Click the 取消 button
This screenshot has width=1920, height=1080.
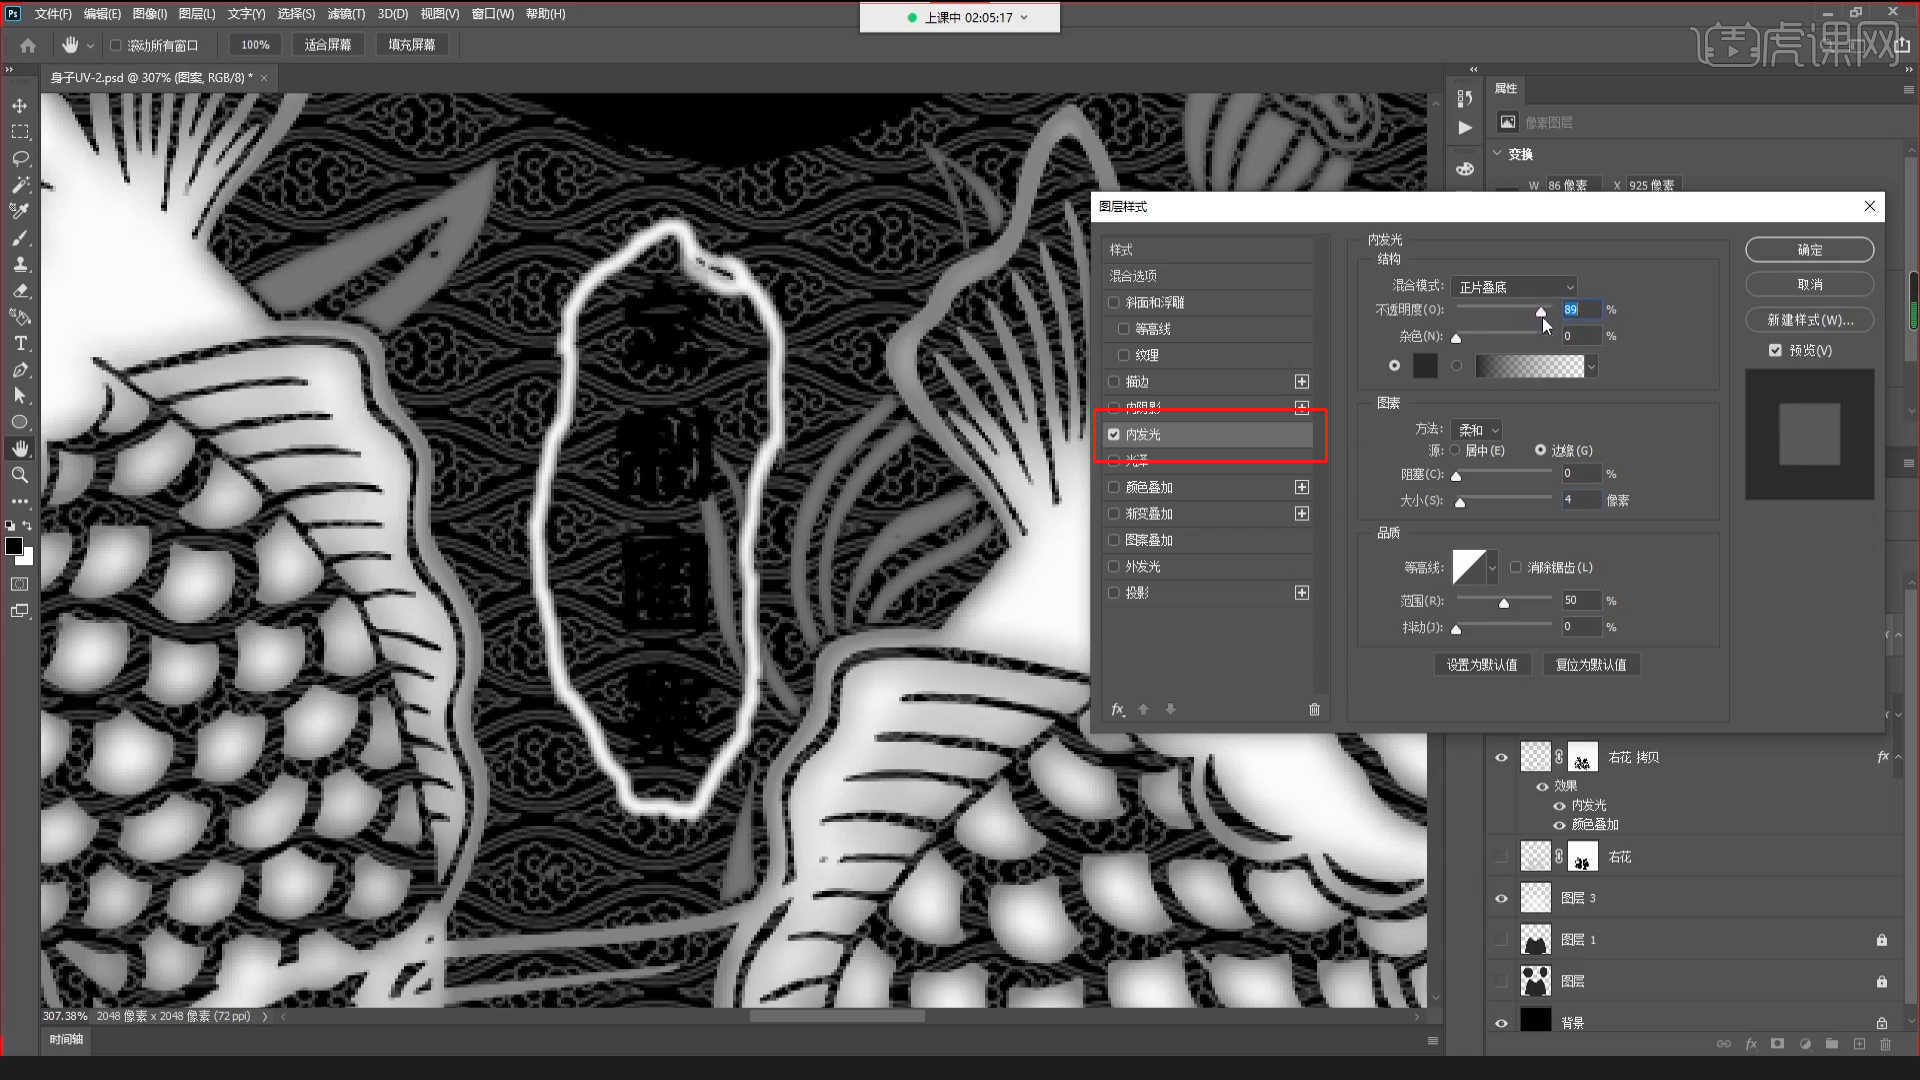click(x=1810, y=285)
